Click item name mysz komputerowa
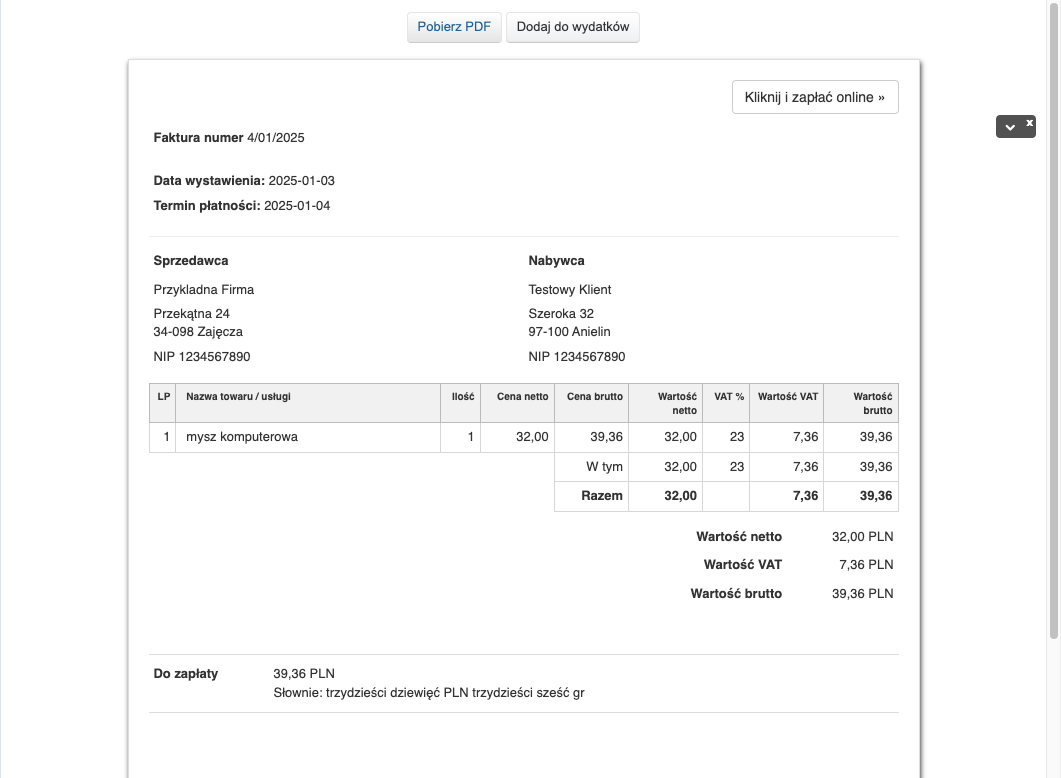1061x778 pixels. (242, 437)
